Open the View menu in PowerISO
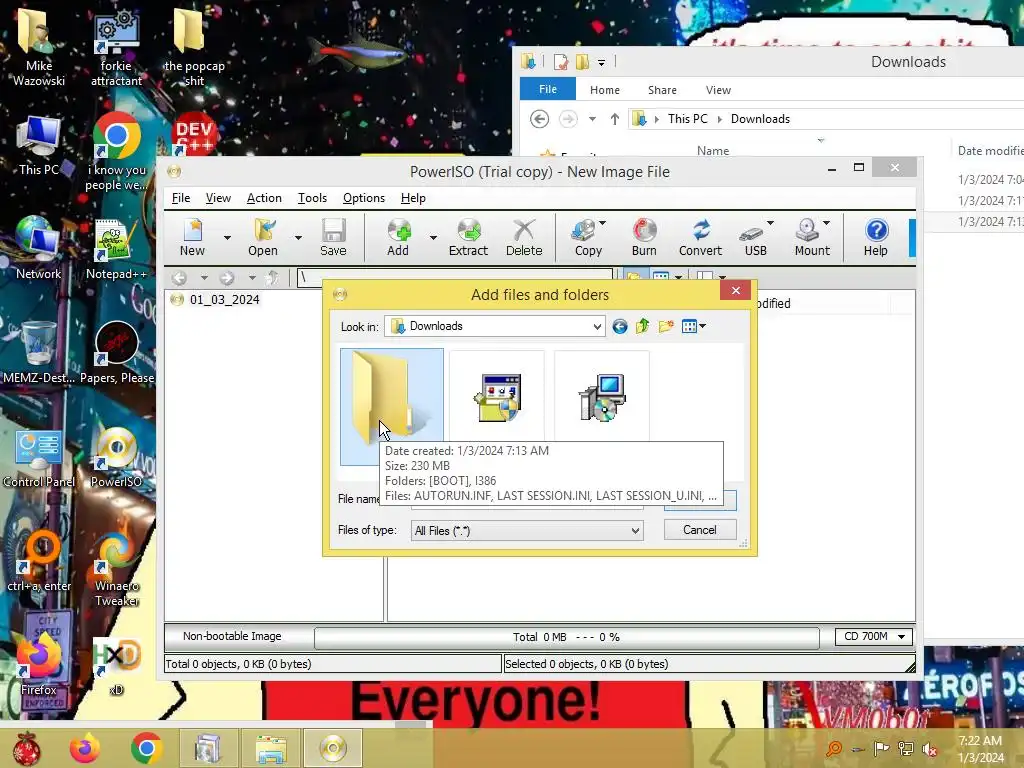Image resolution: width=1024 pixels, height=768 pixels. pos(218,198)
